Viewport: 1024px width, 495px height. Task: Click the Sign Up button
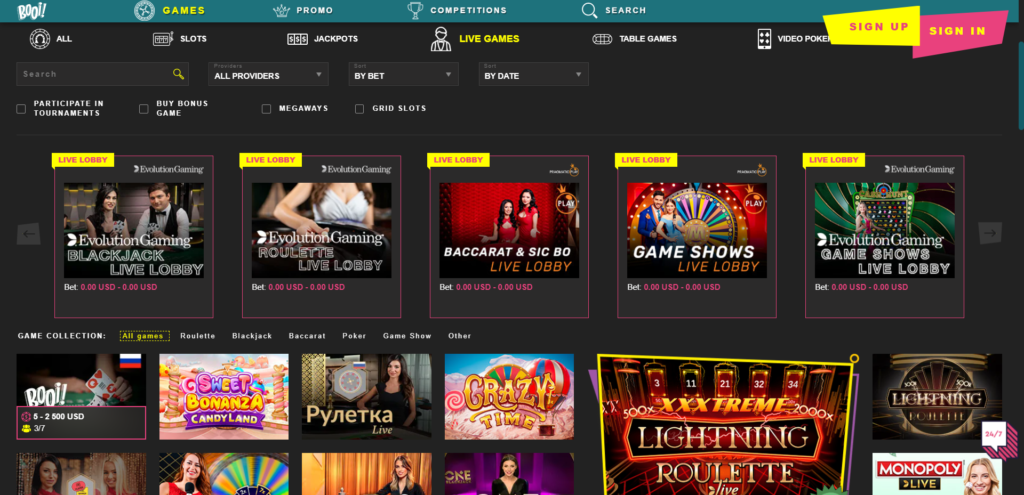[872, 27]
